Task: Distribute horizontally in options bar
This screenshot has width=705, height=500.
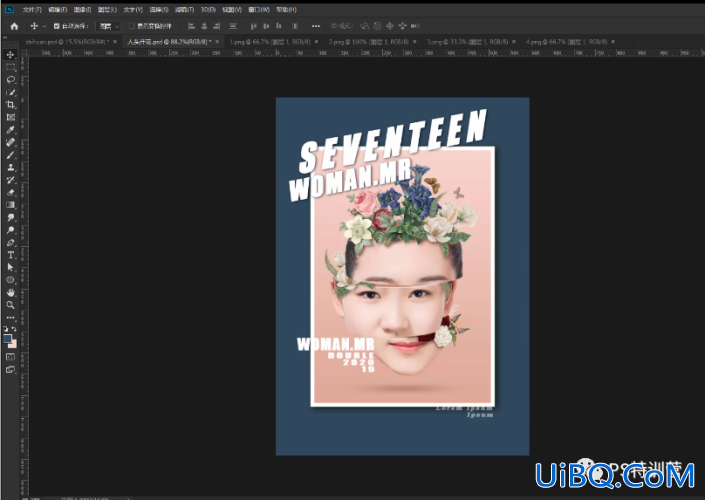Action: 295,26
